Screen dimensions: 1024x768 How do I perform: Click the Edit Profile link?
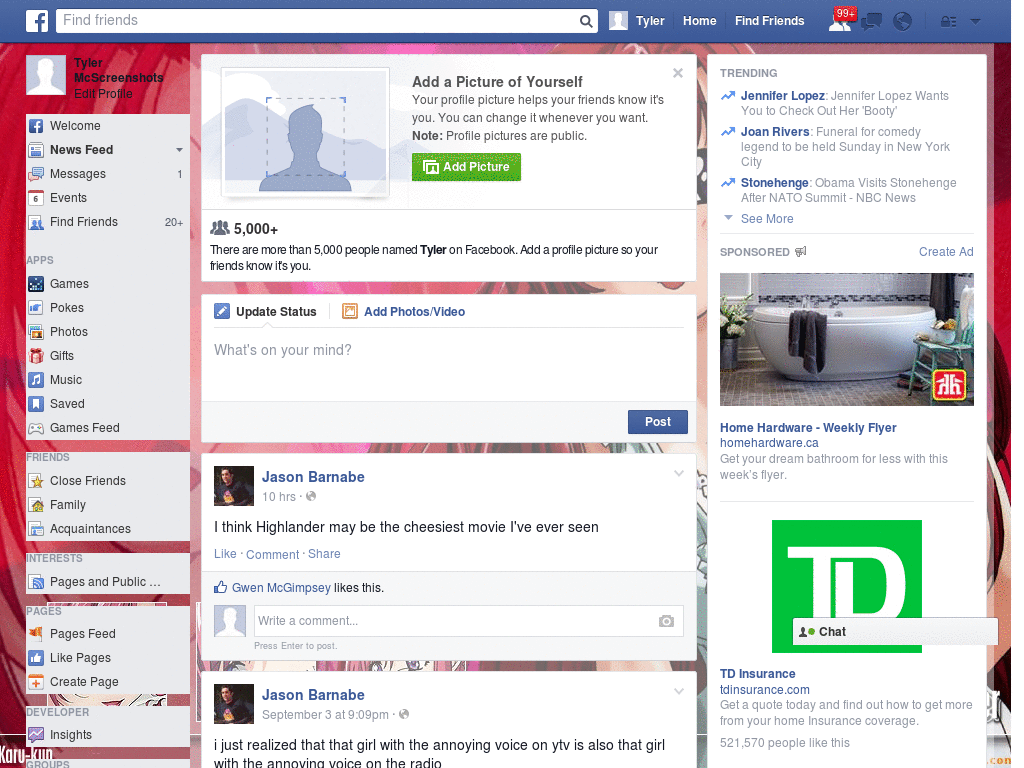[103, 93]
